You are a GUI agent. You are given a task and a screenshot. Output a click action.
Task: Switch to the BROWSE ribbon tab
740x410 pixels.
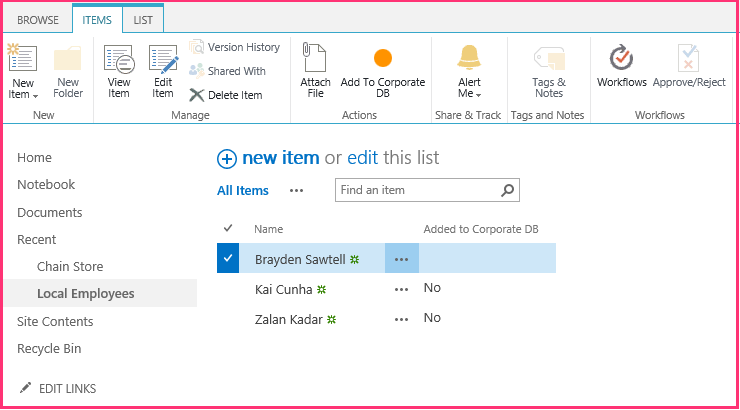tap(38, 20)
